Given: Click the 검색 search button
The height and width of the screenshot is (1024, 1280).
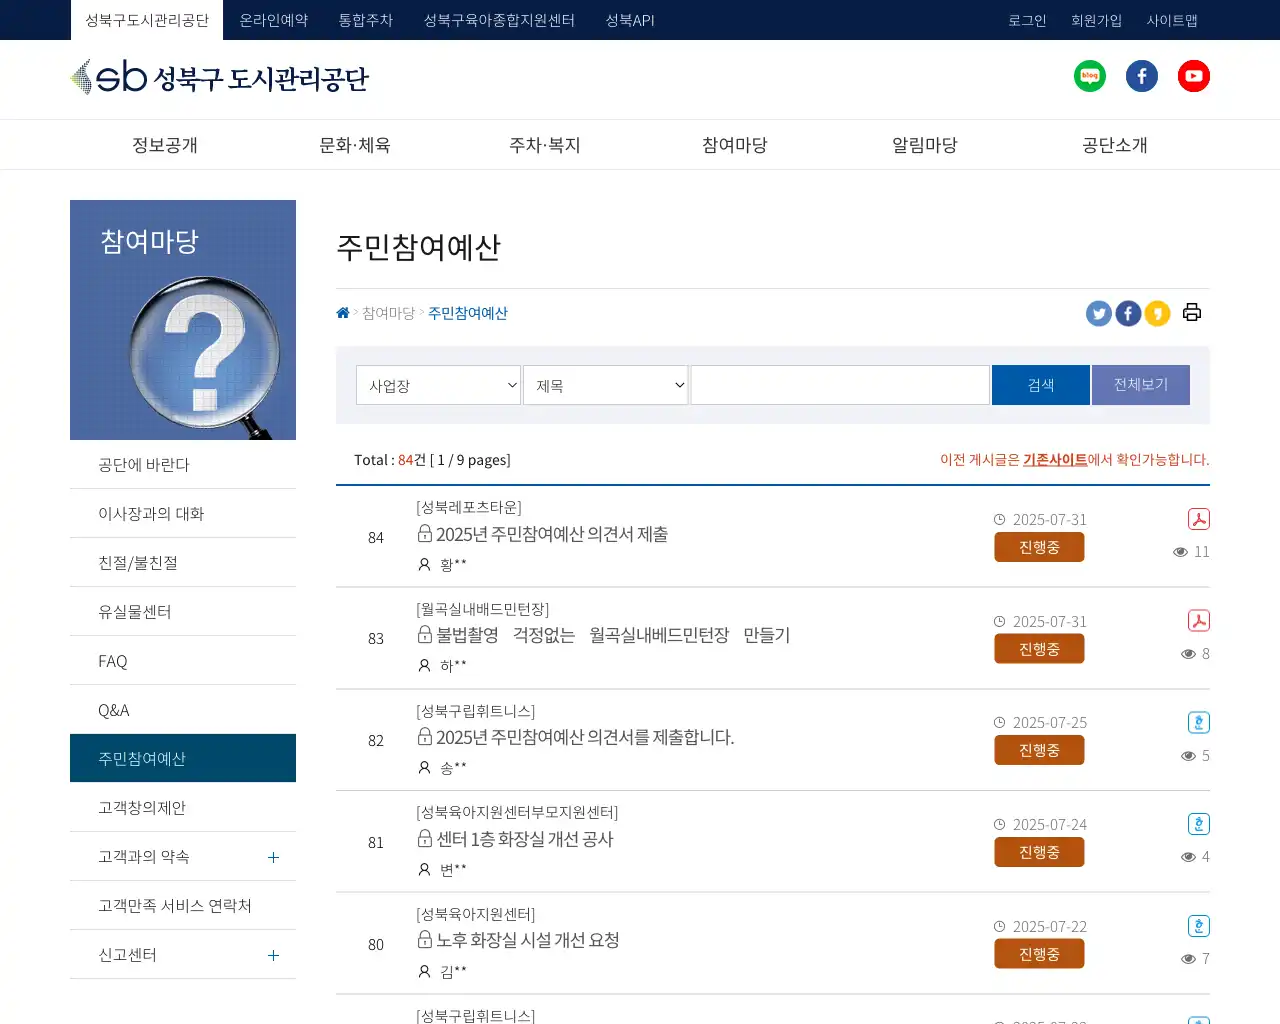Looking at the screenshot, I should 1040,385.
